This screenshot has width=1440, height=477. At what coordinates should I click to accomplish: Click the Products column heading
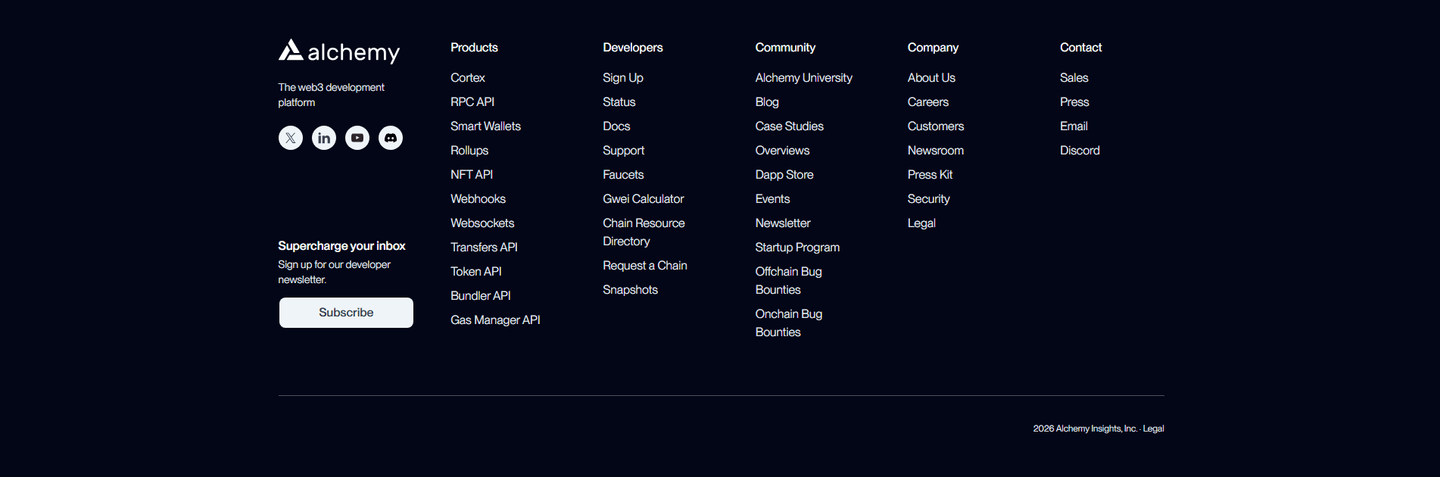pos(474,47)
